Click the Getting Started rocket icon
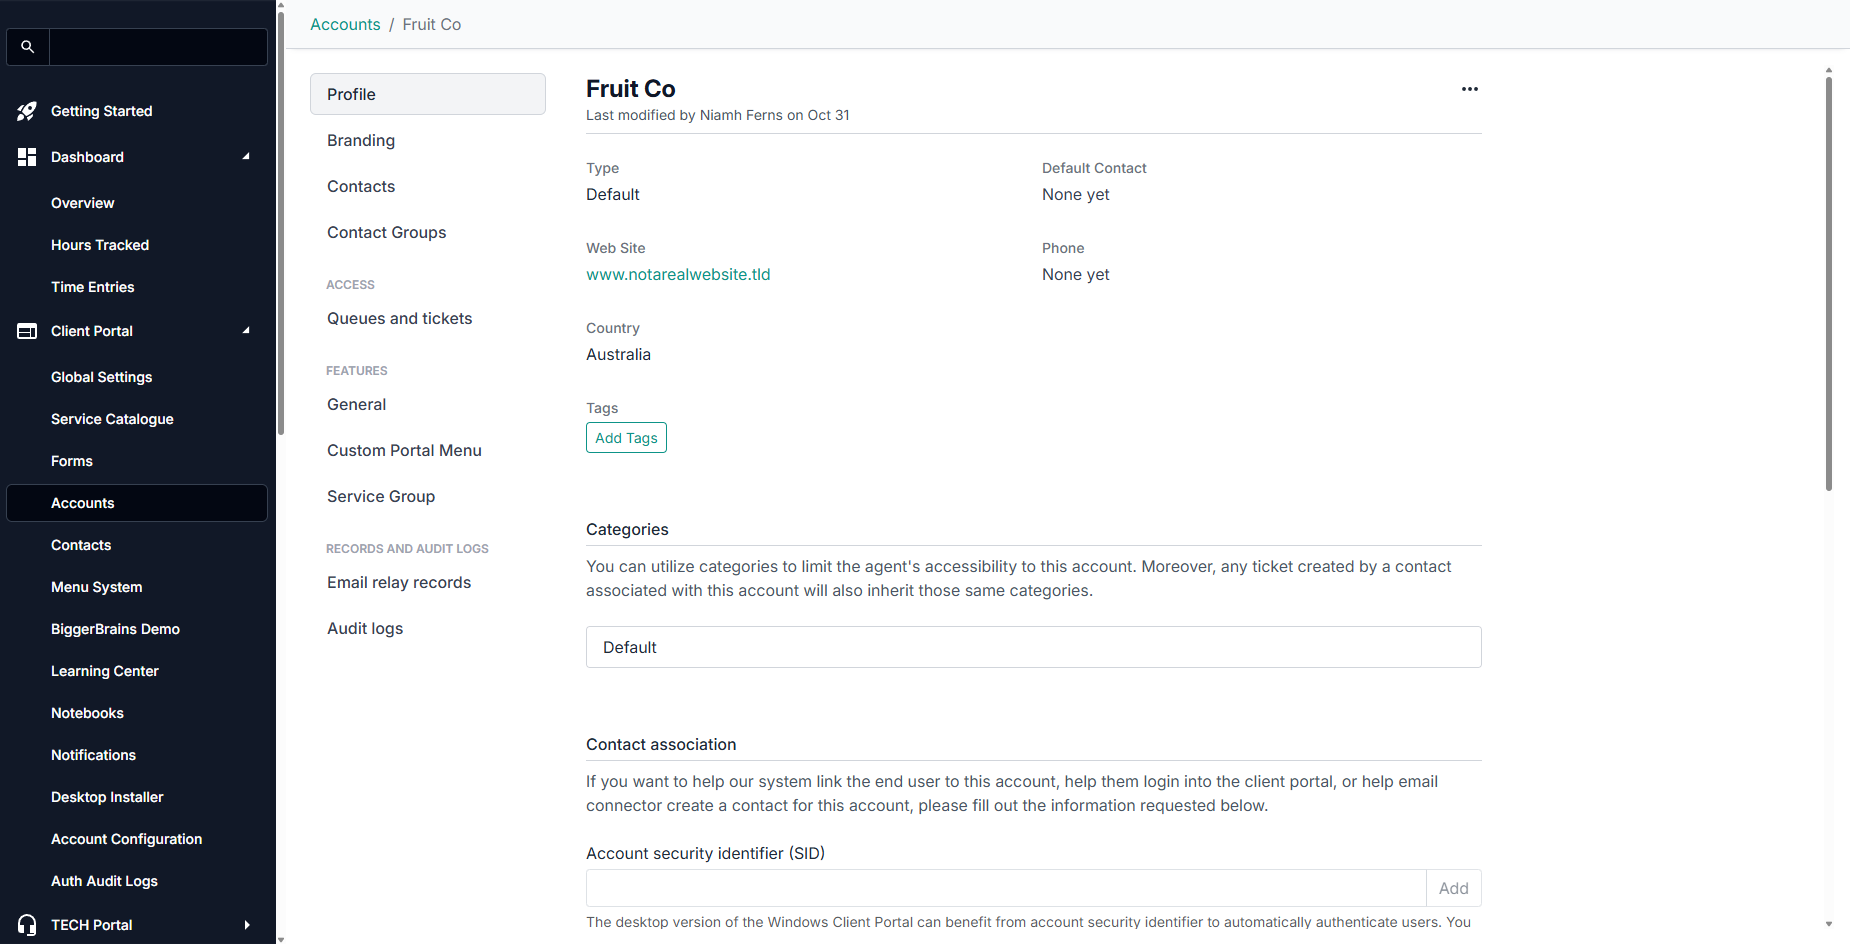The width and height of the screenshot is (1850, 944). click(27, 111)
